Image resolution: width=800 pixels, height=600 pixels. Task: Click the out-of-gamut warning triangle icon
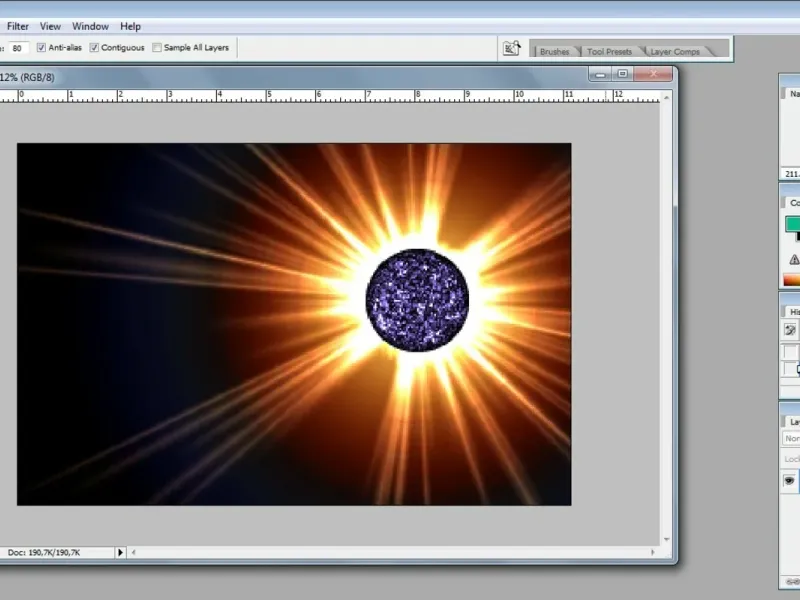coord(794,260)
